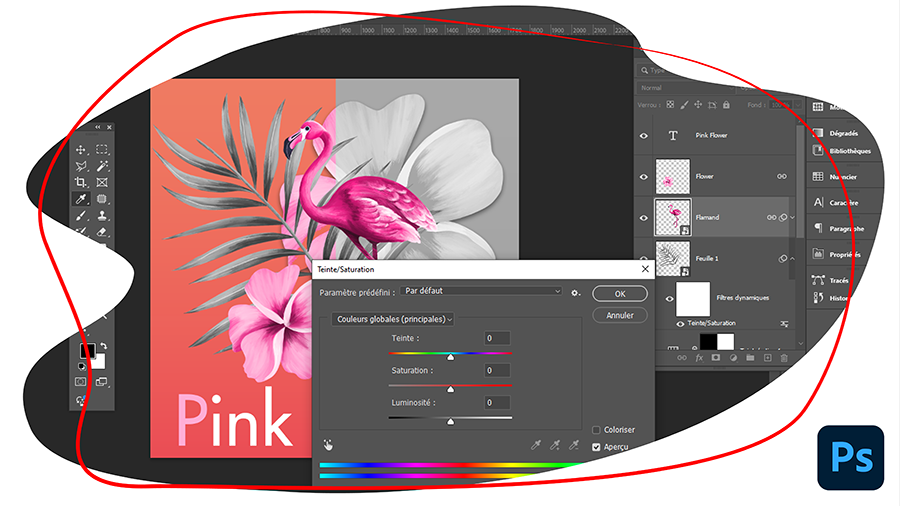The width and height of the screenshot is (900, 506).
Task: Click the Annuler button
Action: pos(620,315)
